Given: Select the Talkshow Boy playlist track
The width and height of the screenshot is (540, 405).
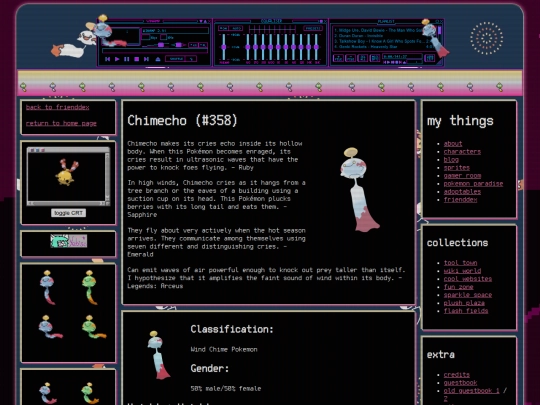Looking at the screenshot, I should (x=381, y=41).
